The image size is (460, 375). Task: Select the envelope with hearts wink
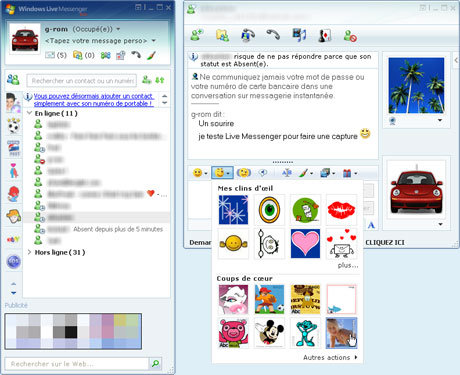(341, 243)
